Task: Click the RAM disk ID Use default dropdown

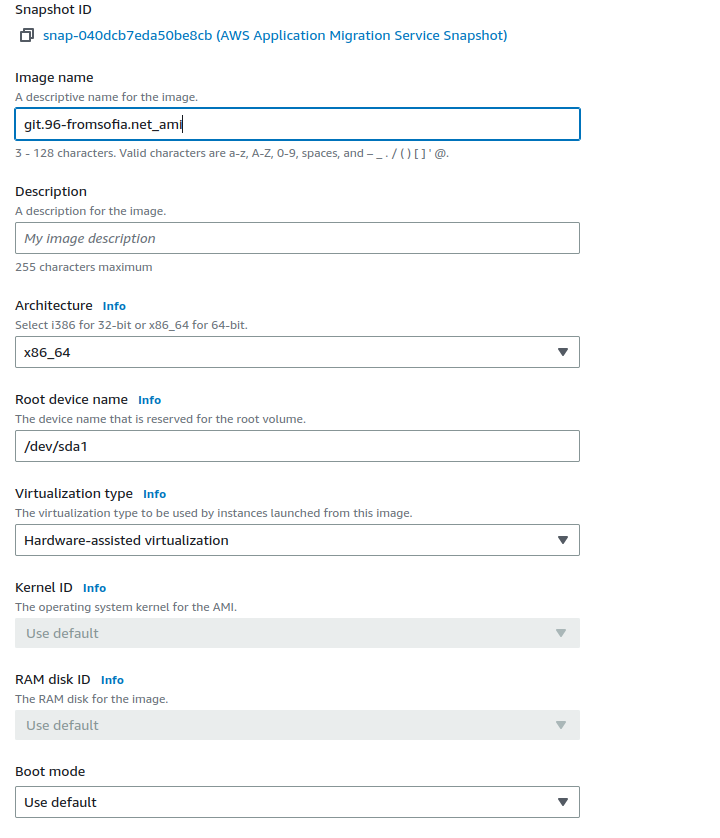Action: click(x=297, y=725)
